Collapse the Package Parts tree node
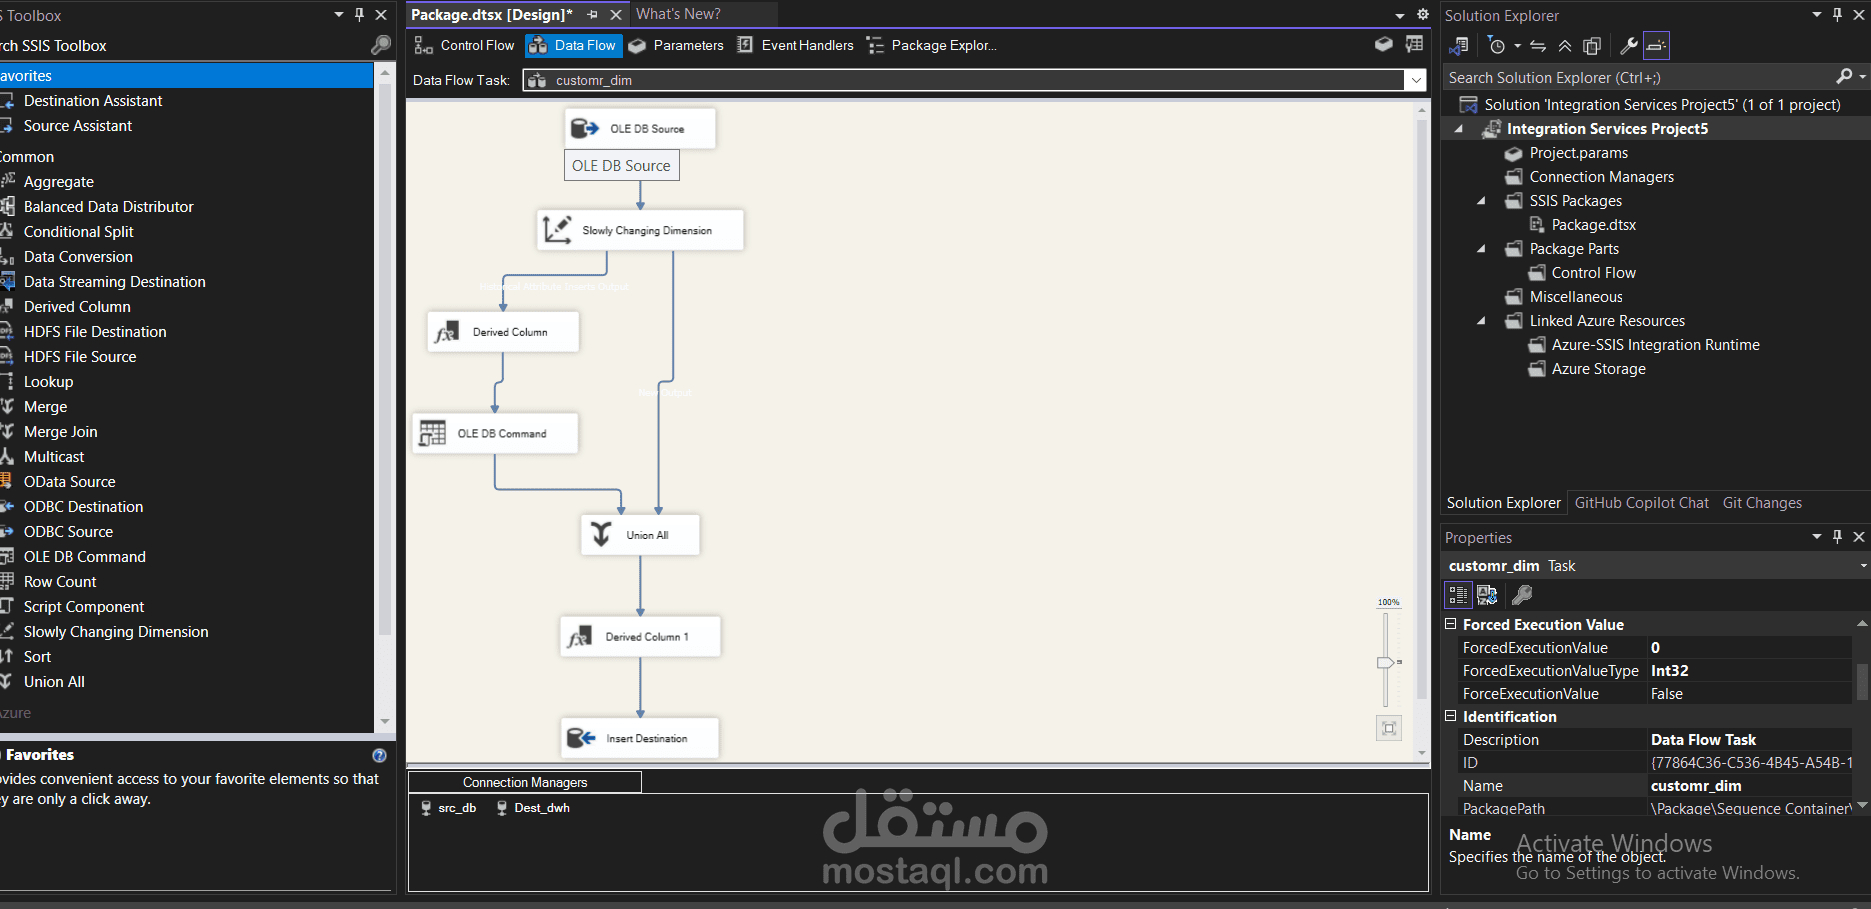Screen dimensions: 1871x909 (x=1482, y=249)
